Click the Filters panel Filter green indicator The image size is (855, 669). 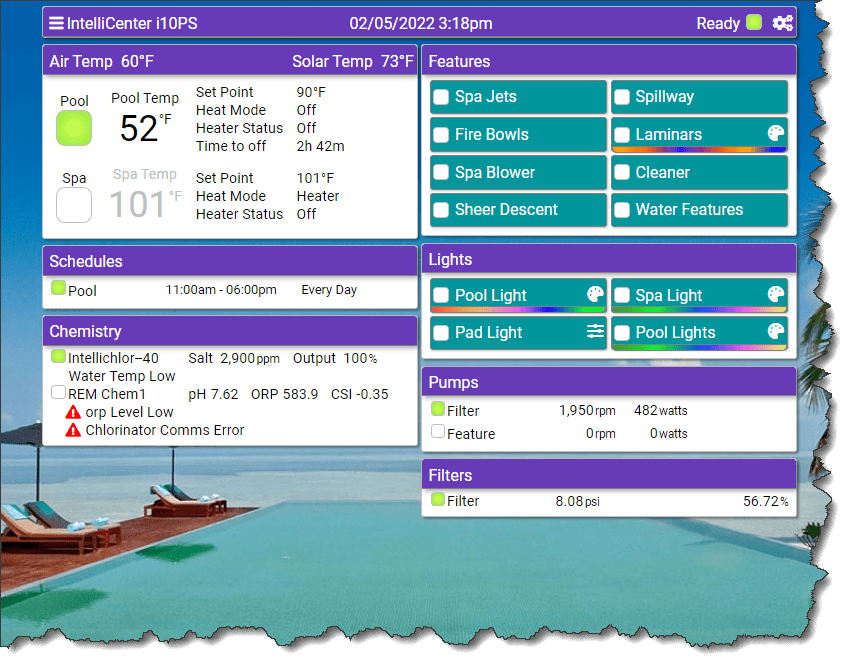[x=438, y=498]
